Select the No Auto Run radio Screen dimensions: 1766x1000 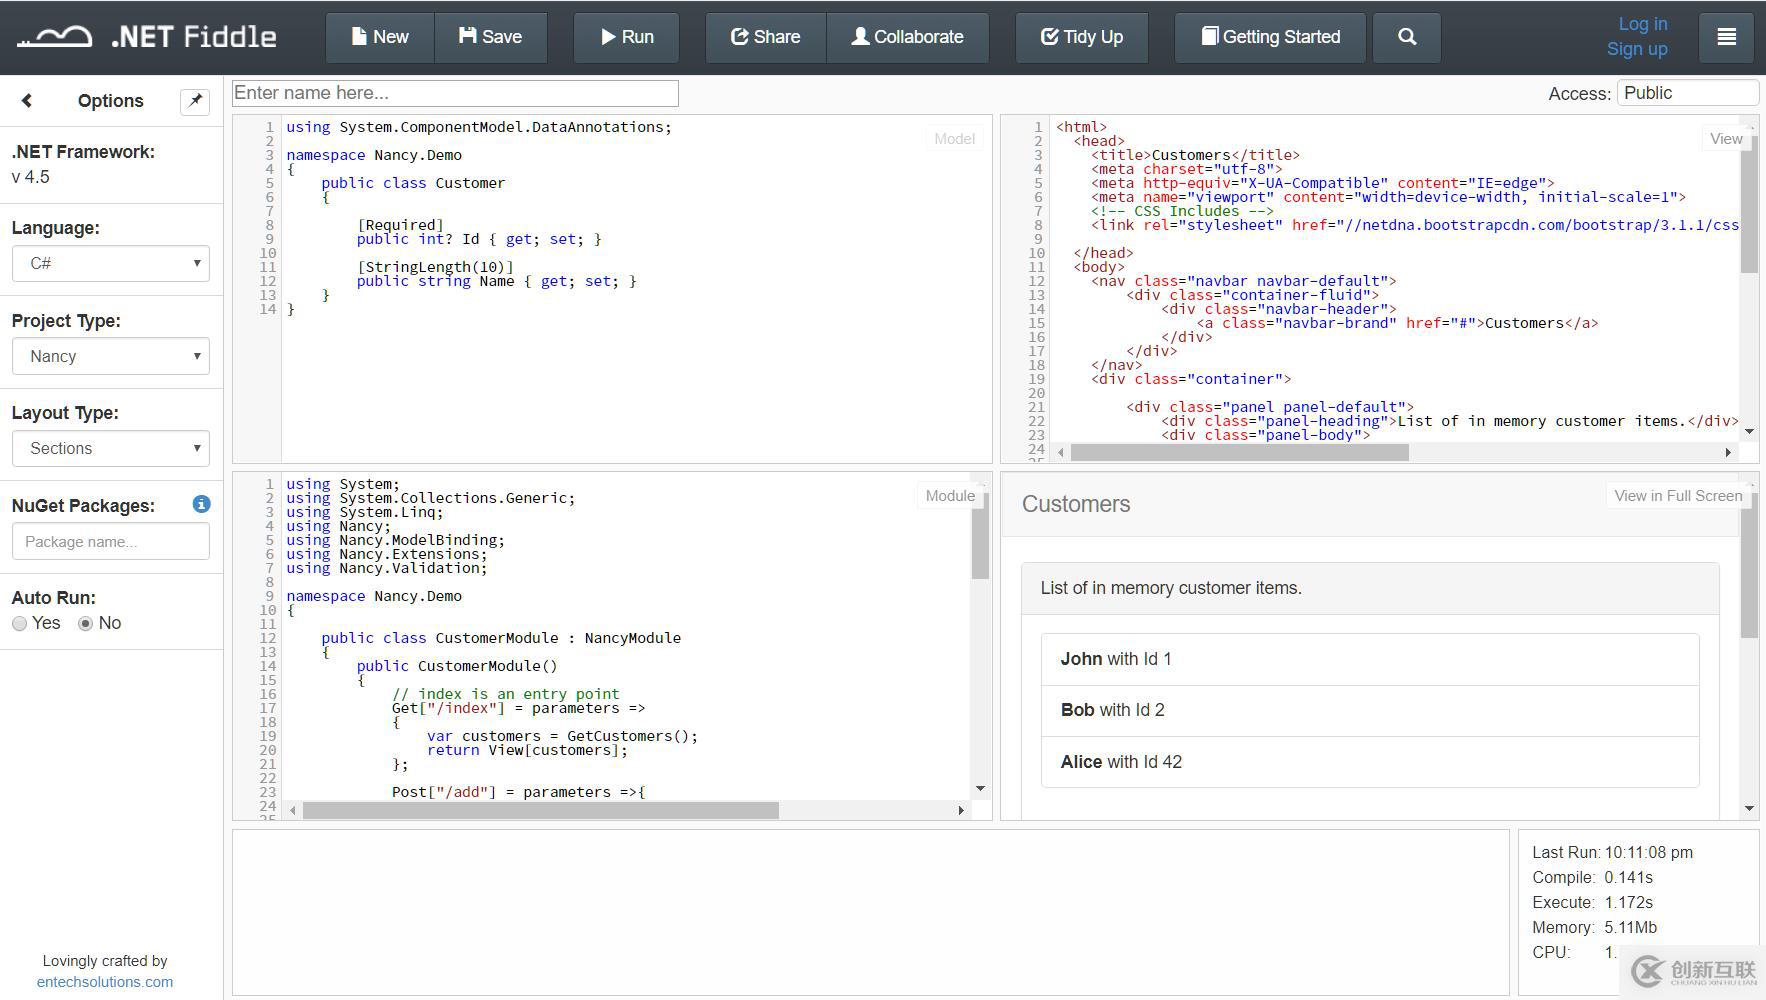coord(86,624)
